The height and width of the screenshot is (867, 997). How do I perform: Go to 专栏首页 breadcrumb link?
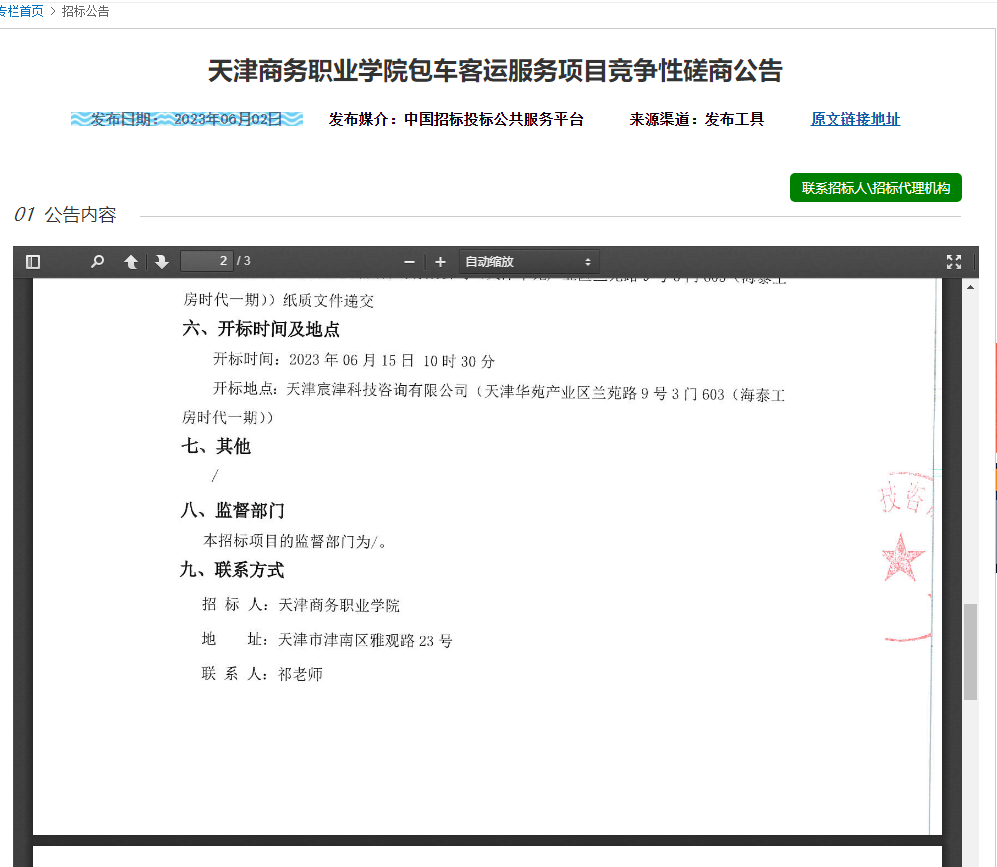coord(22,11)
